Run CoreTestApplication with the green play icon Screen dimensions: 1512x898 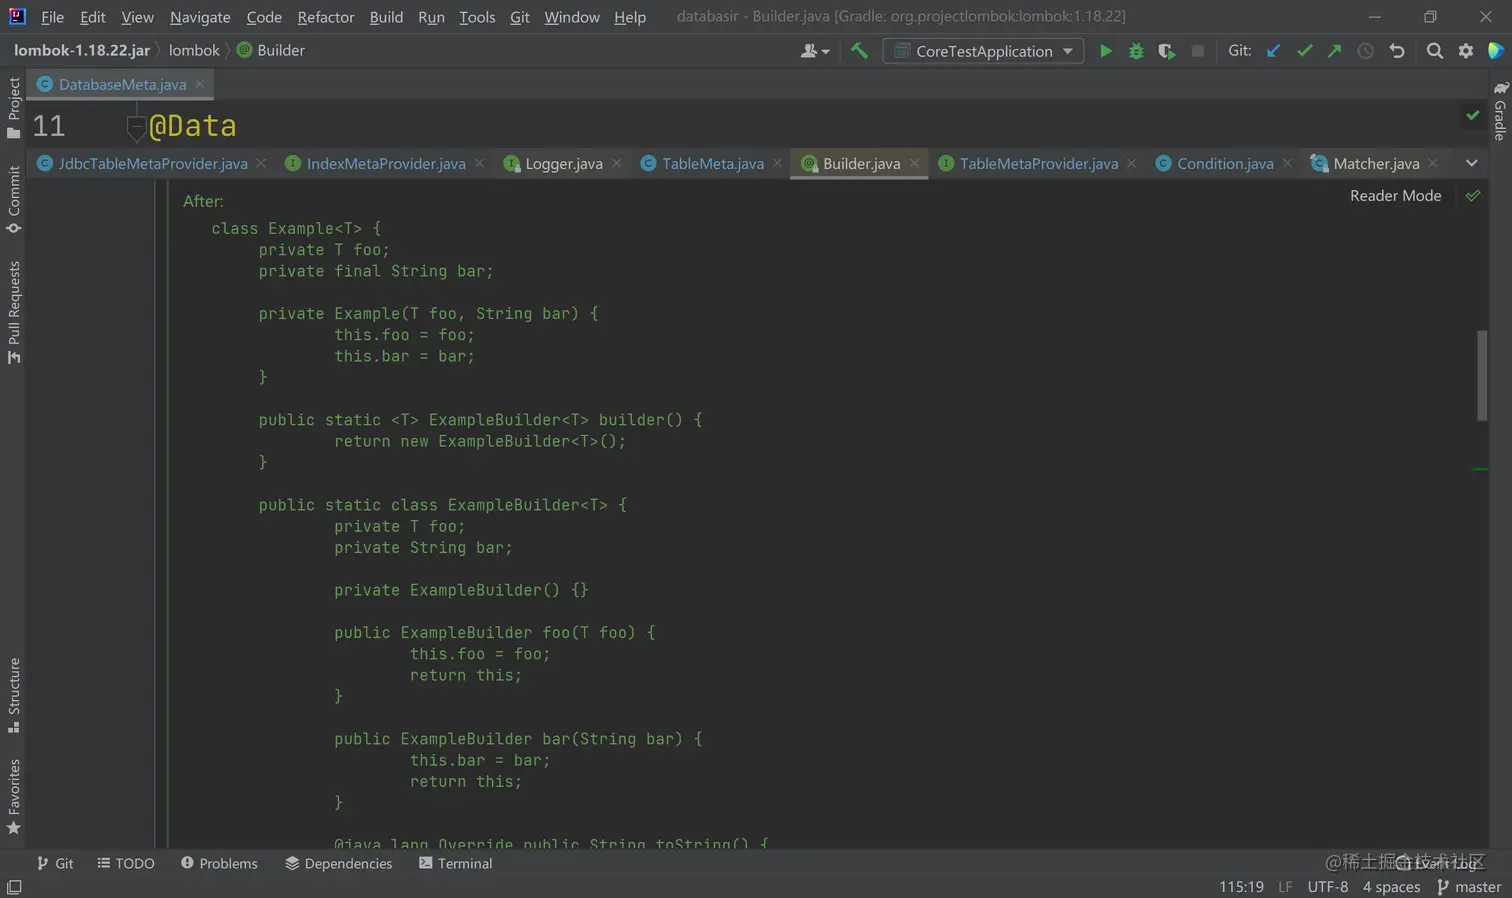click(1105, 51)
